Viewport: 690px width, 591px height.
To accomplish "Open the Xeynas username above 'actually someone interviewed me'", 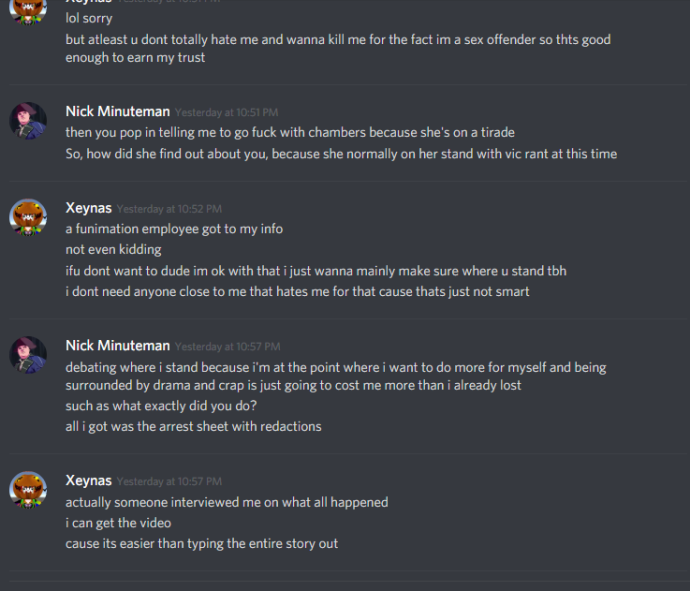I will pyautogui.click(x=88, y=481).
